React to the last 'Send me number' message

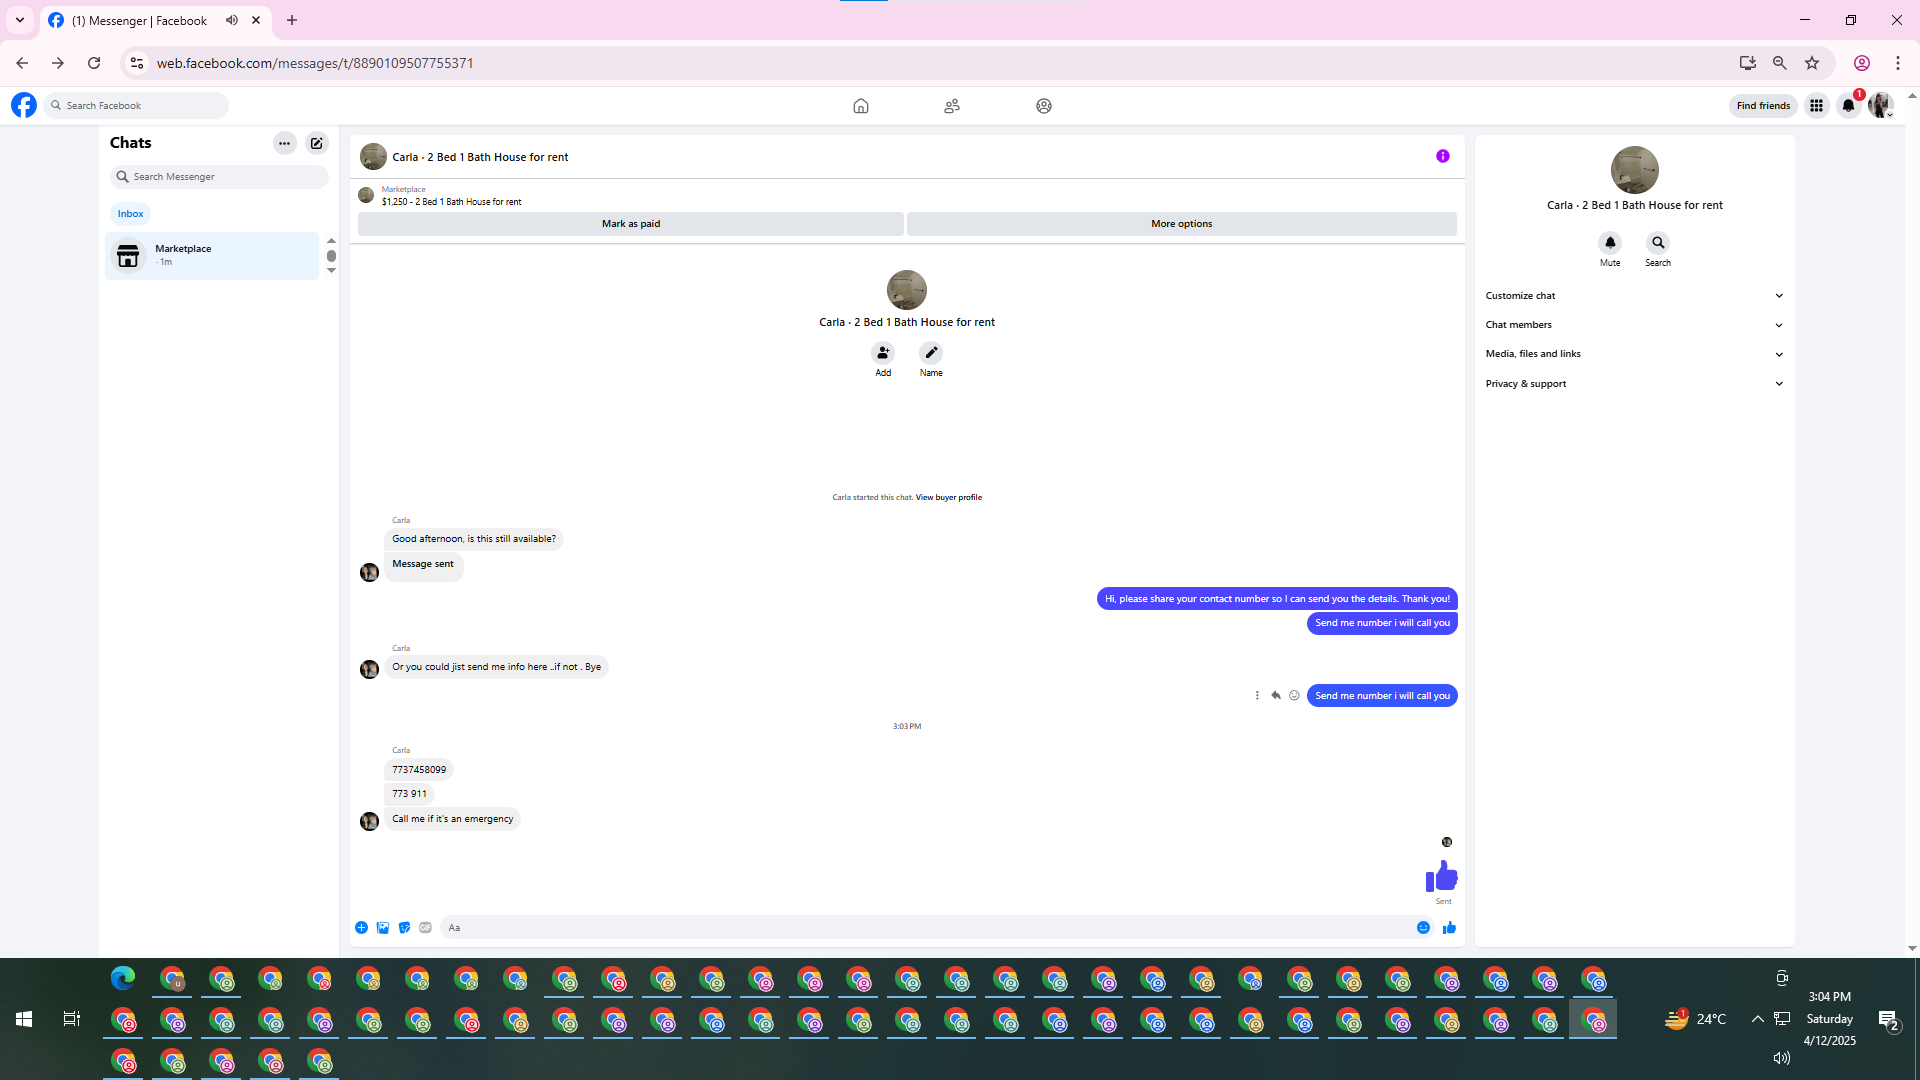pos(1294,696)
